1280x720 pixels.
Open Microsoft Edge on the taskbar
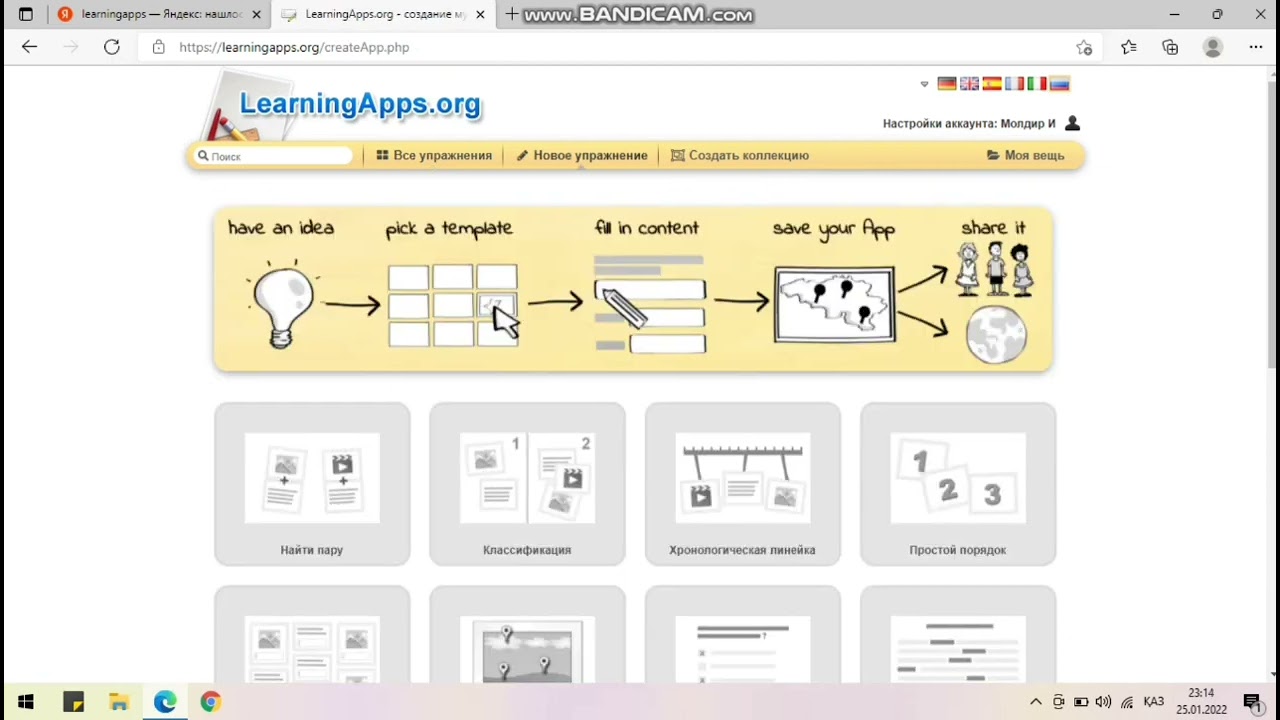[x=165, y=702]
